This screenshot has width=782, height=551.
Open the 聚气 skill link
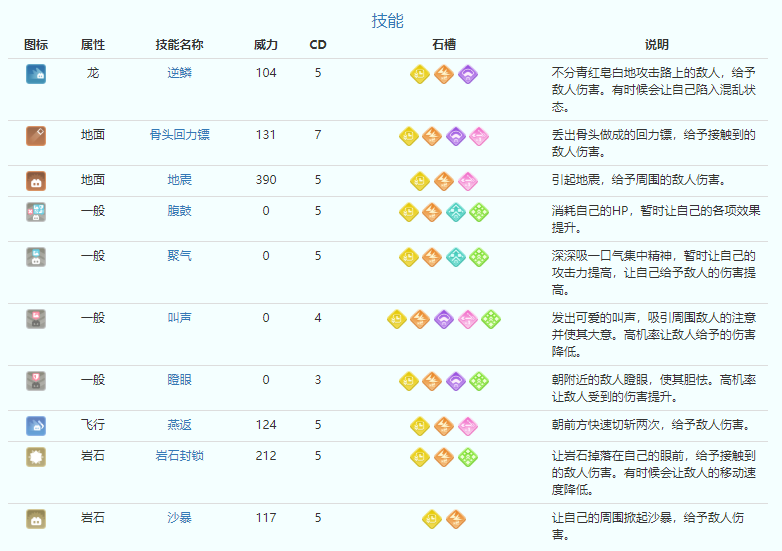click(180, 256)
